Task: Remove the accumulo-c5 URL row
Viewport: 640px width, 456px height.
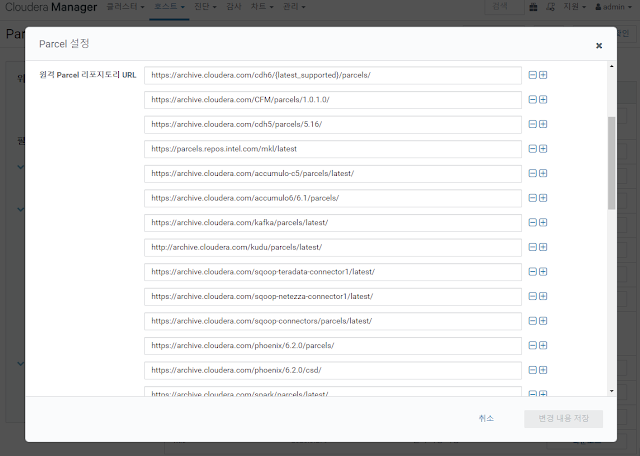Action: click(533, 174)
